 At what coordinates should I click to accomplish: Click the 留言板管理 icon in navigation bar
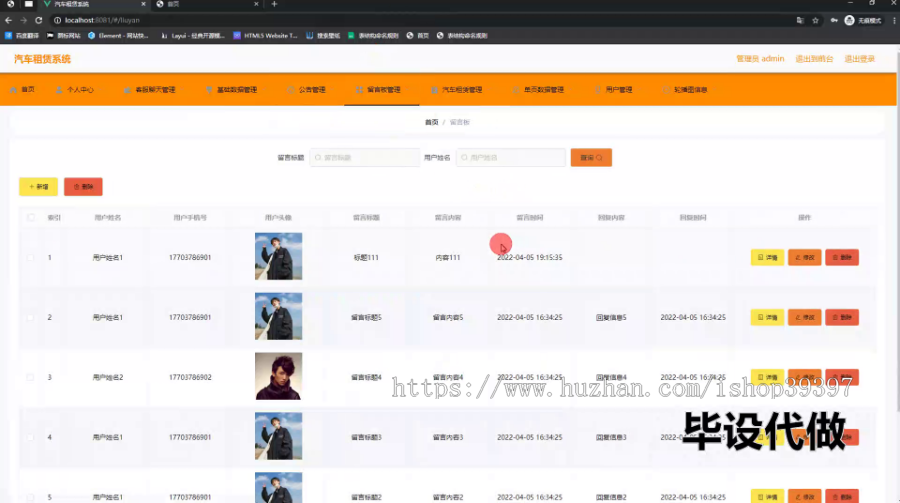(x=359, y=90)
